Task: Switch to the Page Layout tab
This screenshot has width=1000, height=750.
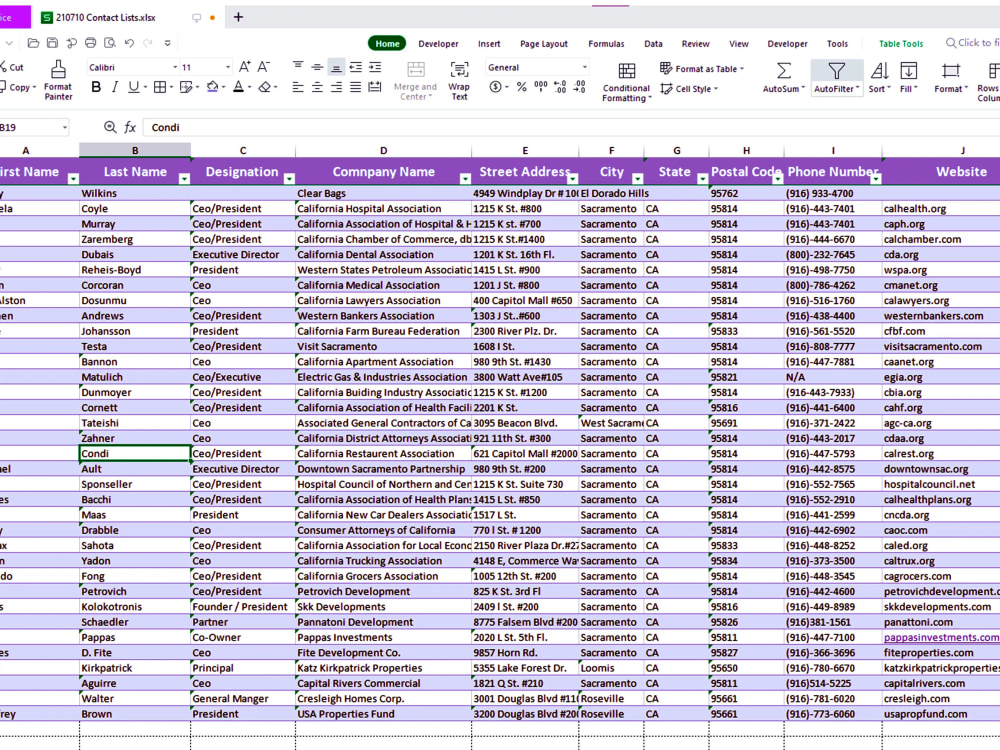Action: coord(543,43)
